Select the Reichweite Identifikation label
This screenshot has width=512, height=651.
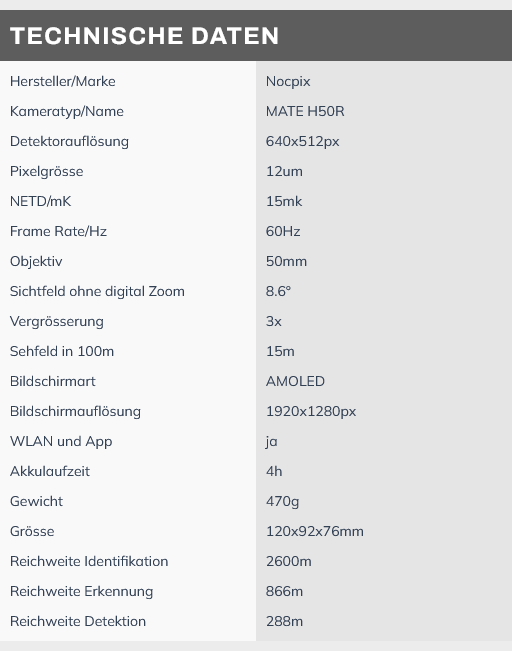89,561
